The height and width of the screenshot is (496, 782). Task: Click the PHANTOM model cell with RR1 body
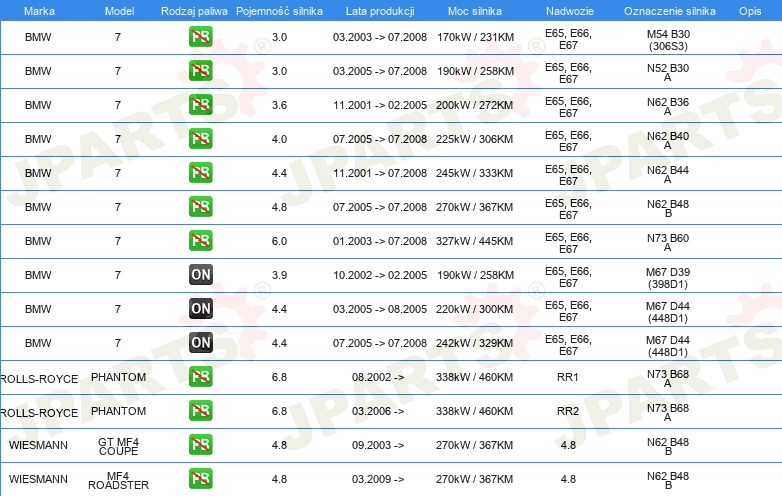(118, 377)
